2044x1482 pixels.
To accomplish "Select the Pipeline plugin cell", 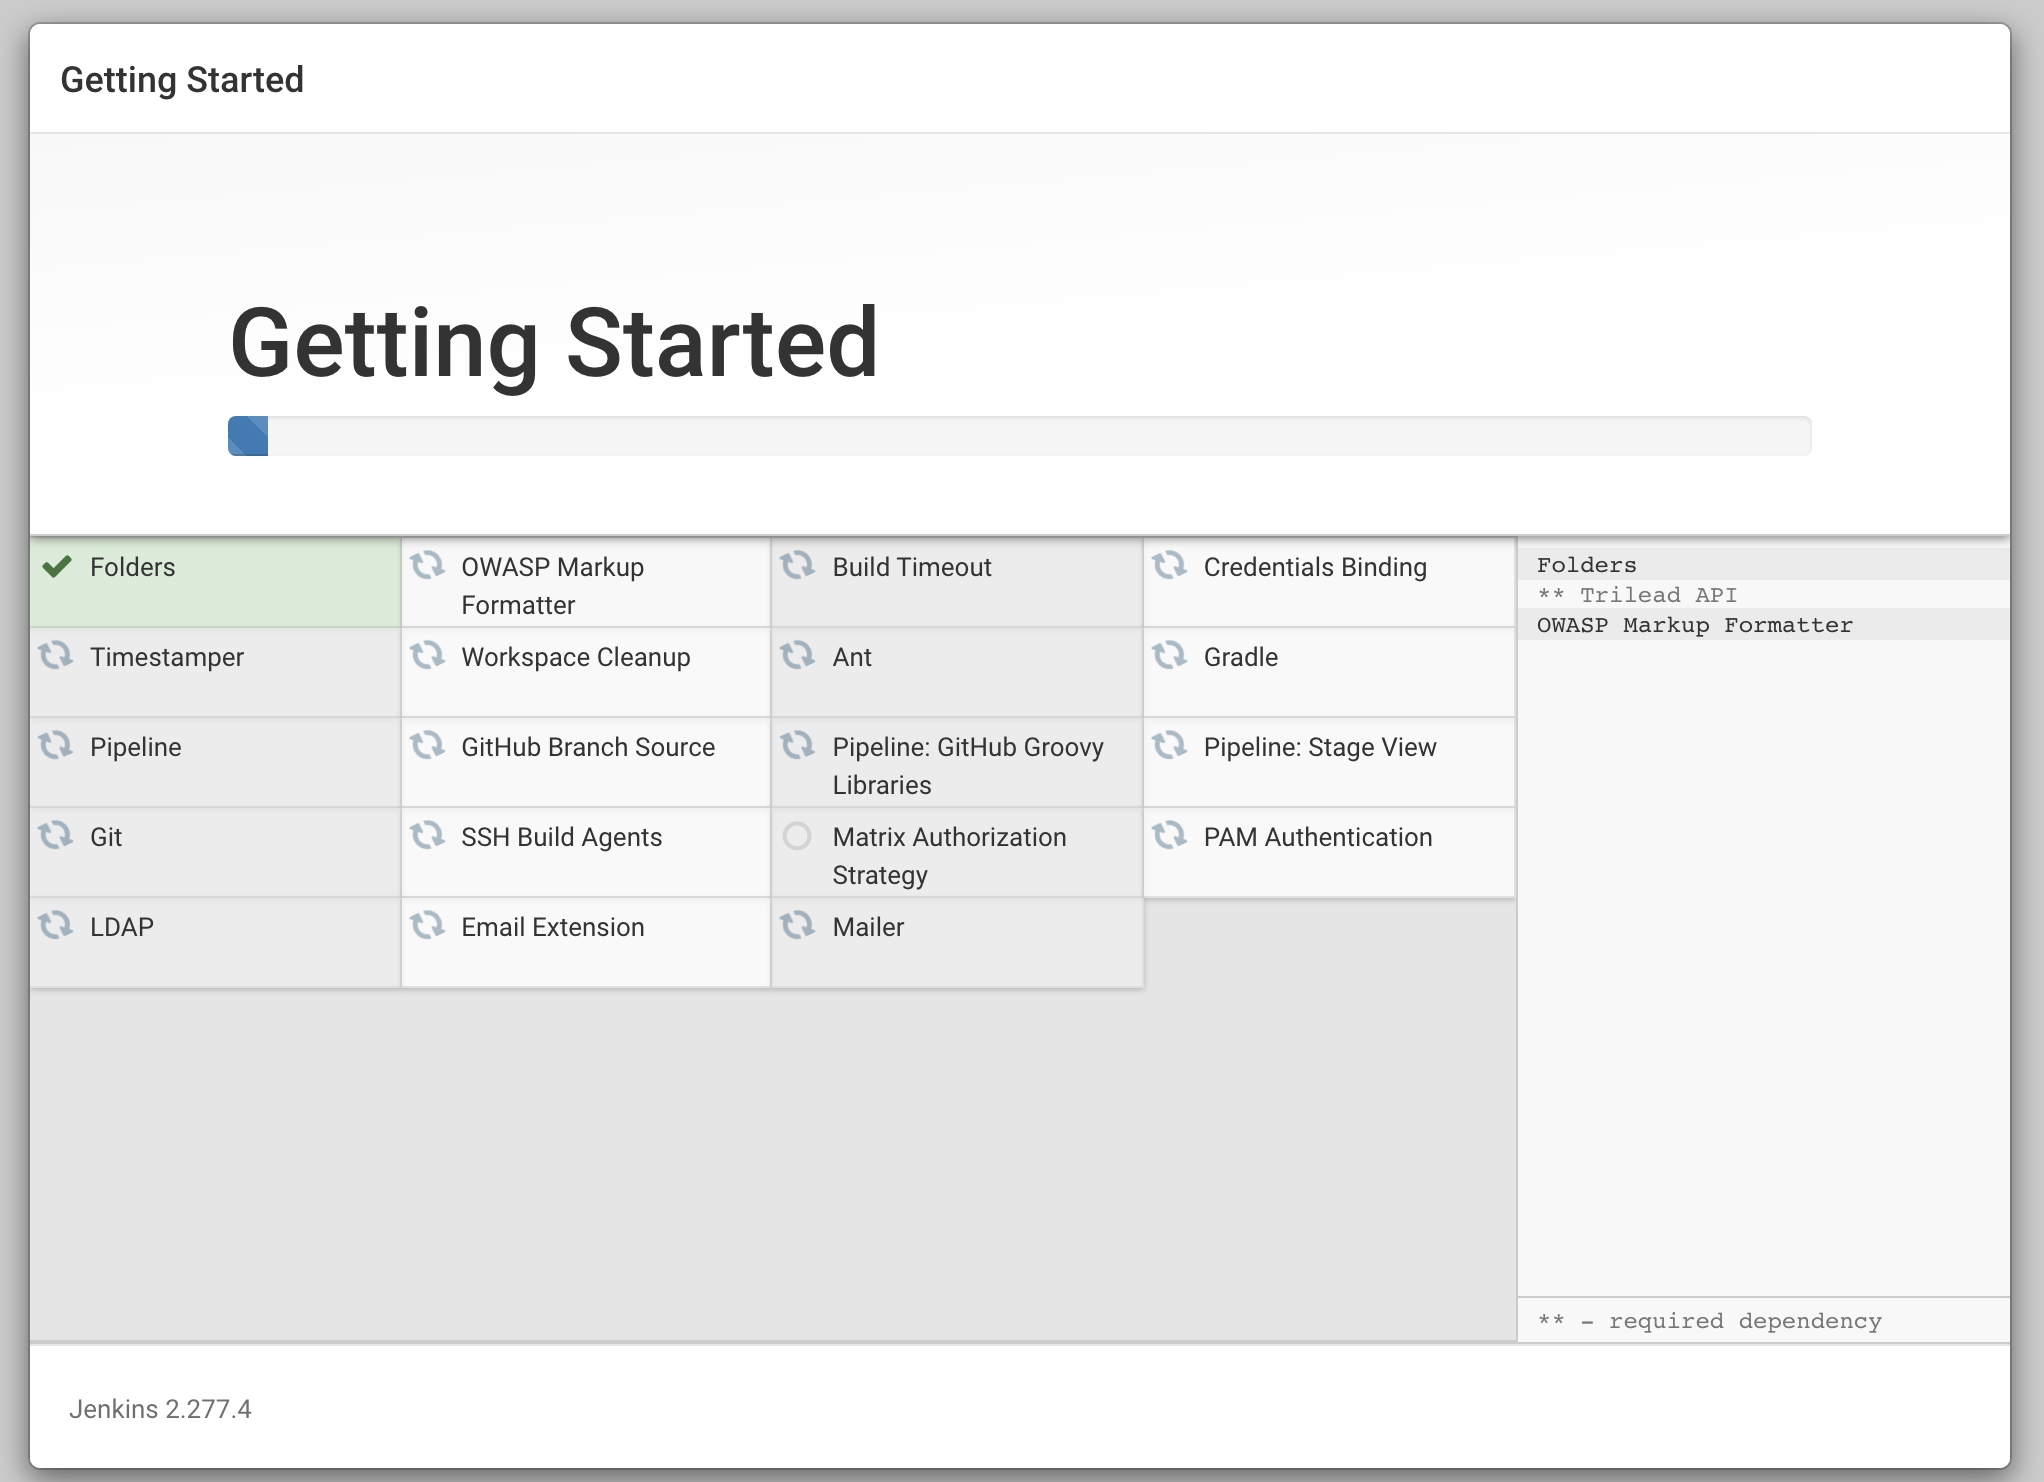I will point(215,761).
